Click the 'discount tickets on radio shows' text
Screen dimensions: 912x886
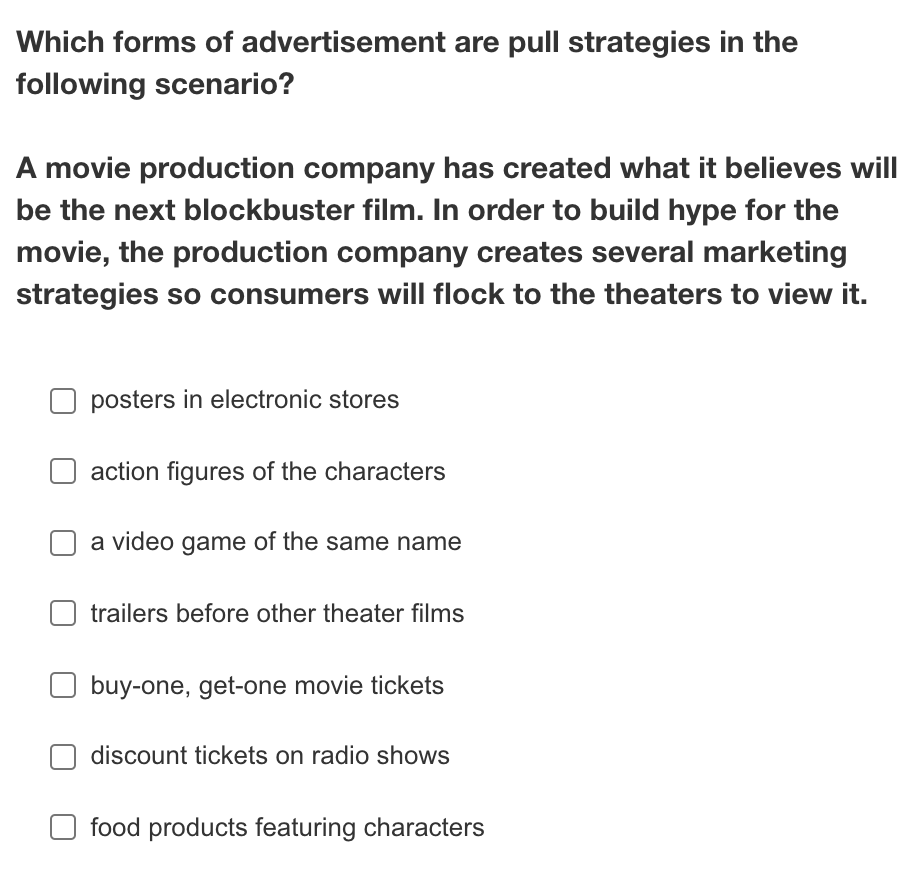click(x=270, y=756)
